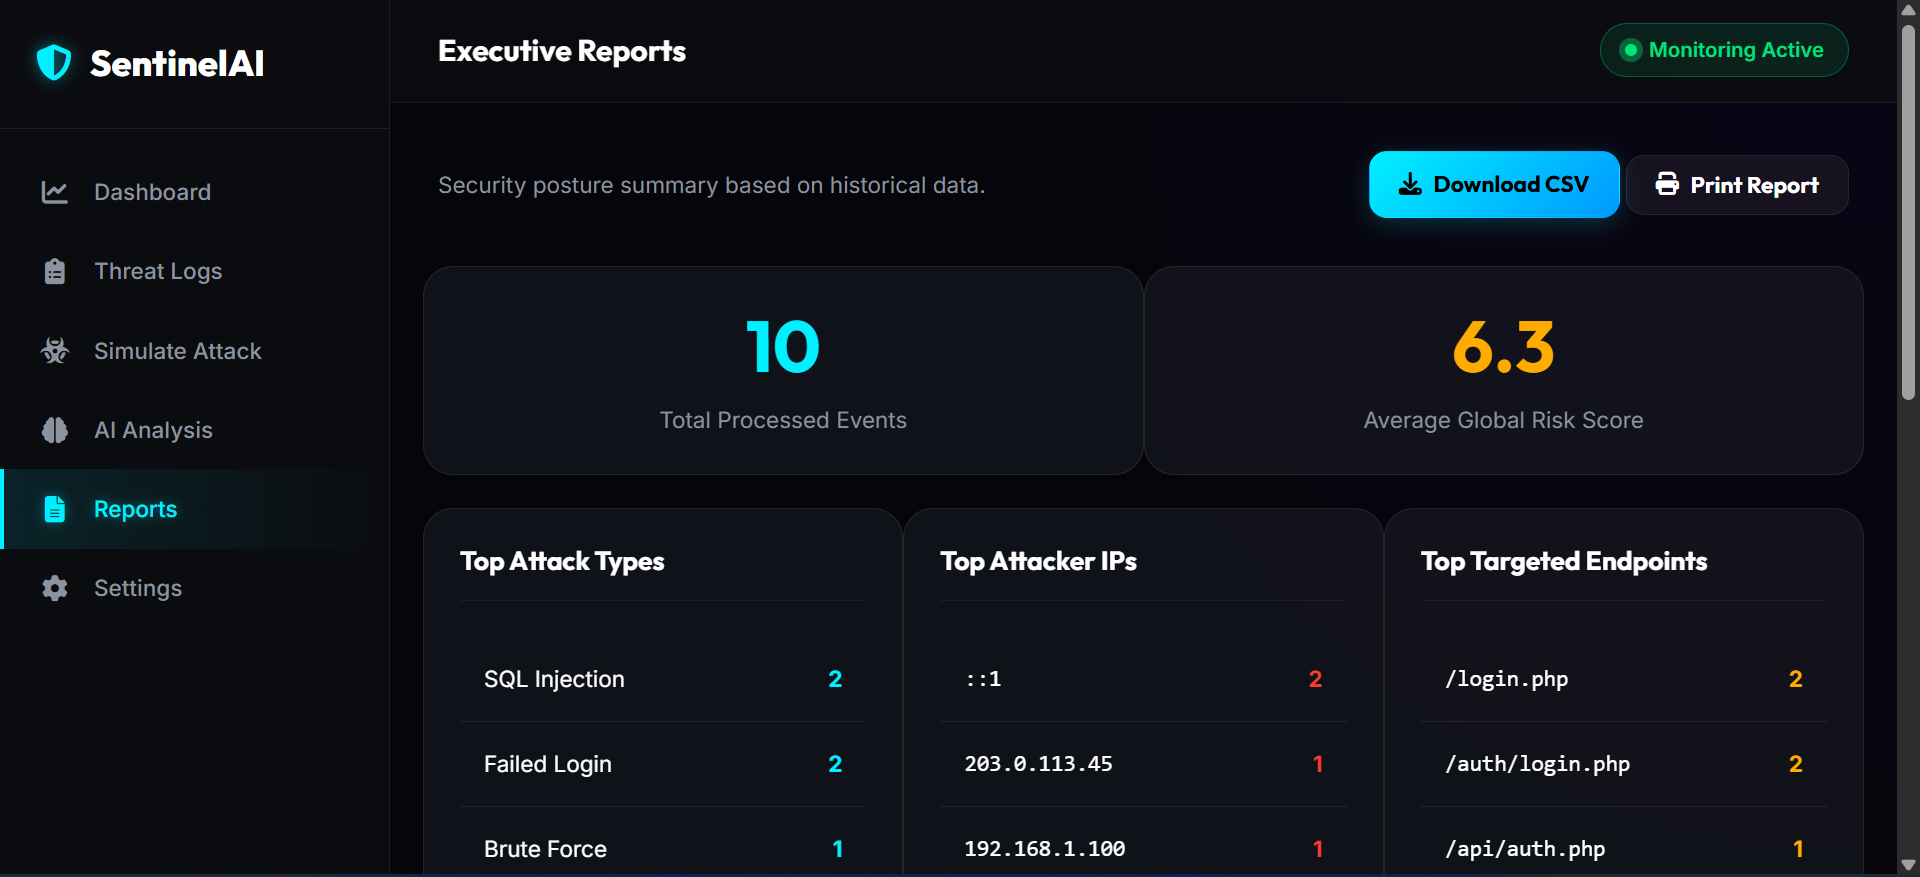Click the count for /auth/login.php

(x=1795, y=764)
